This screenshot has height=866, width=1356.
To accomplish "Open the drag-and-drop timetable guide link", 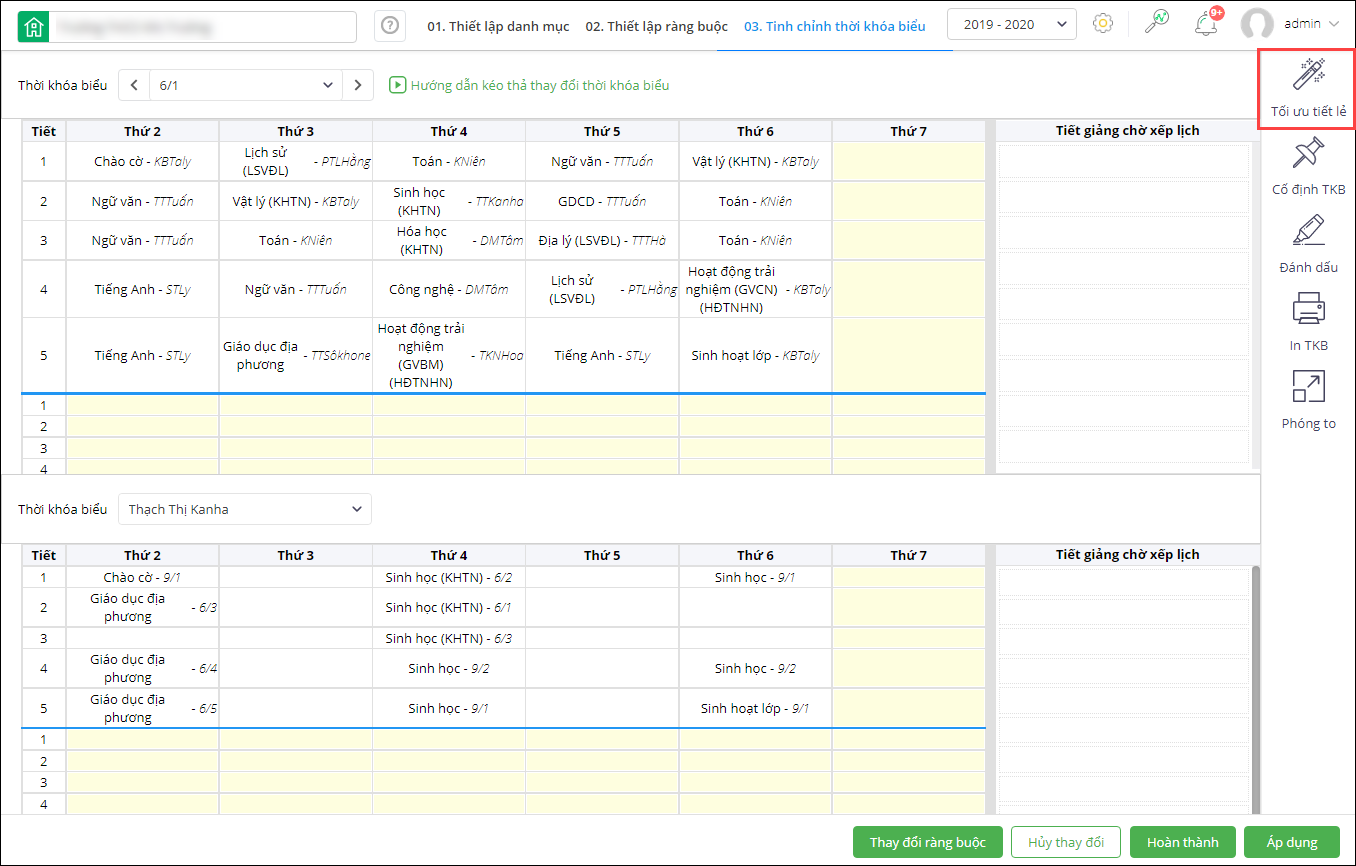I will (x=529, y=86).
